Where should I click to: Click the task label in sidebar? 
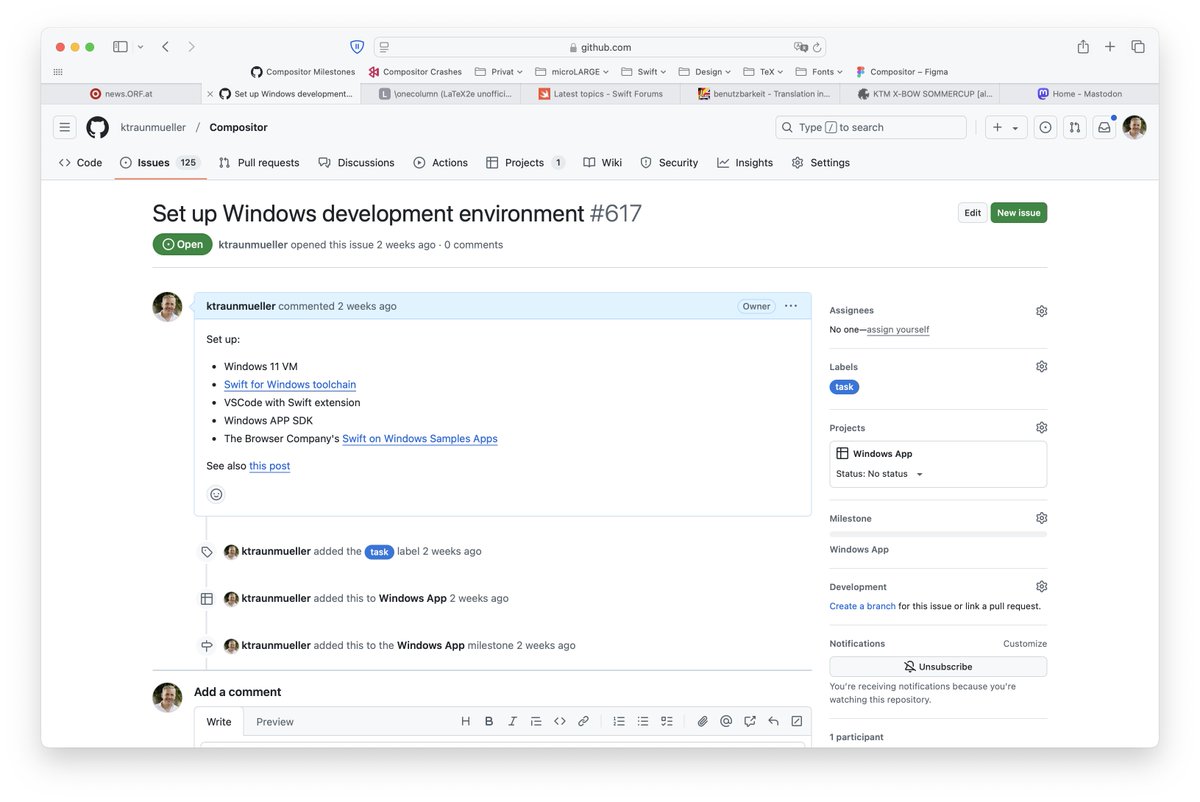tap(844, 387)
